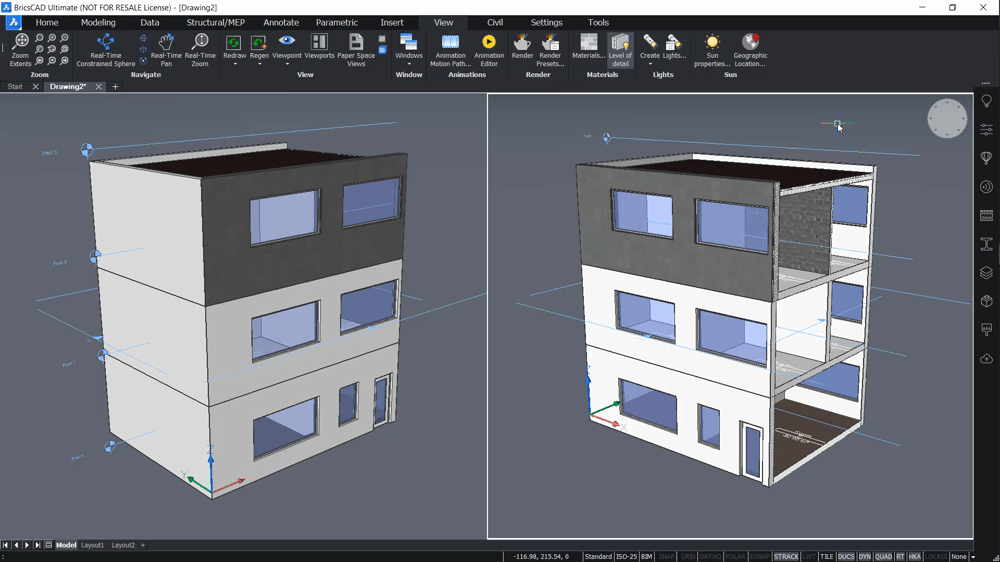Toggle DUCS in the status bar
This screenshot has height=562, width=1000.
(846, 557)
